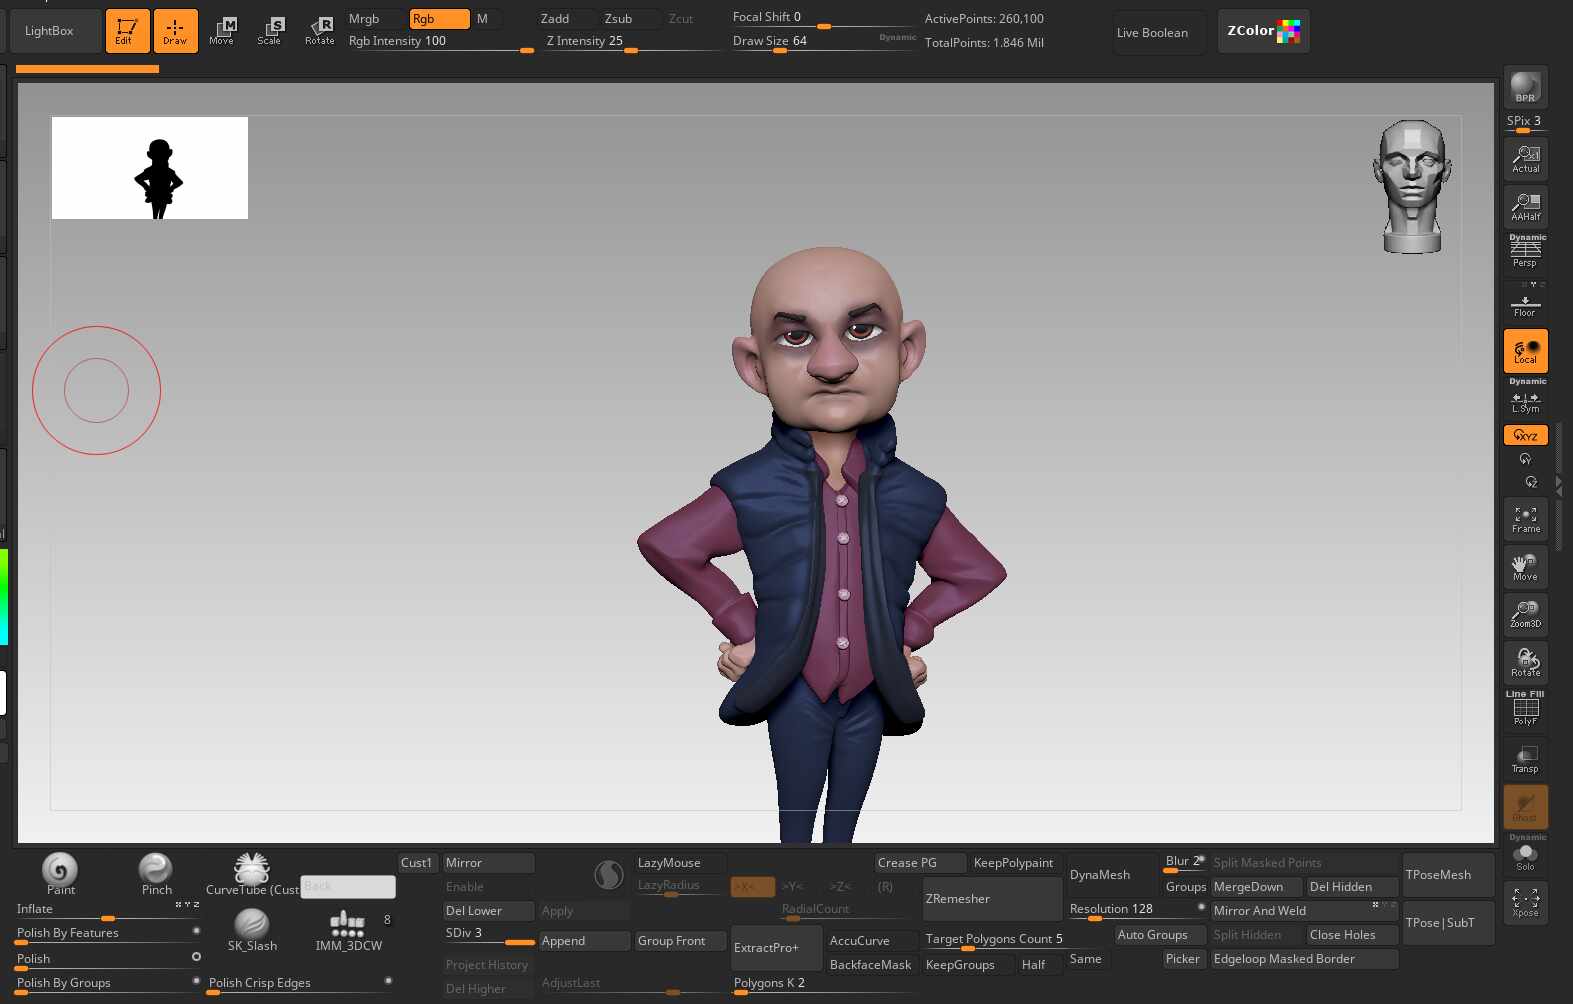The width and height of the screenshot is (1573, 1004).
Task: Click the BPR render icon
Action: click(x=1525, y=87)
